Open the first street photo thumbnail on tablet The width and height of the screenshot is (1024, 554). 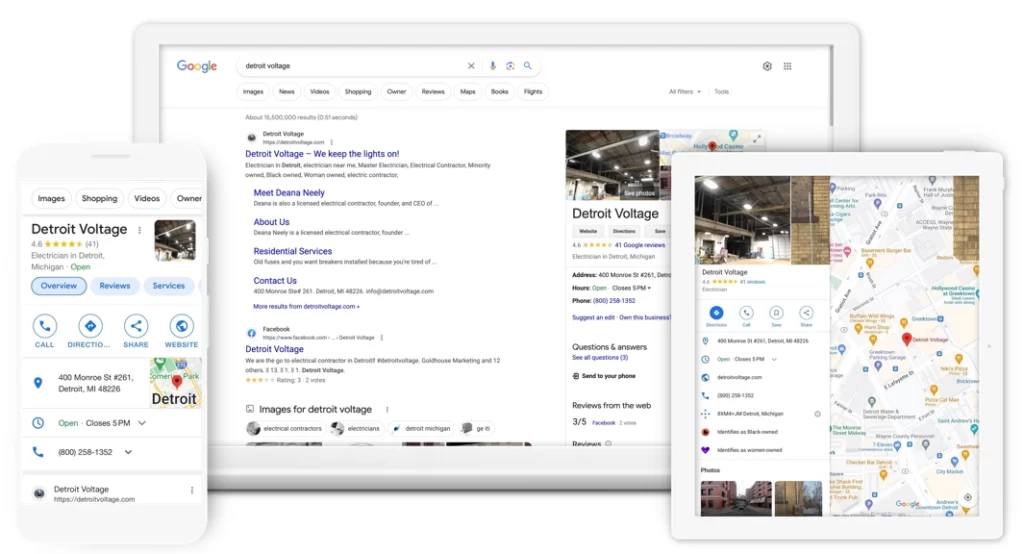pyautogui.click(x=736, y=498)
